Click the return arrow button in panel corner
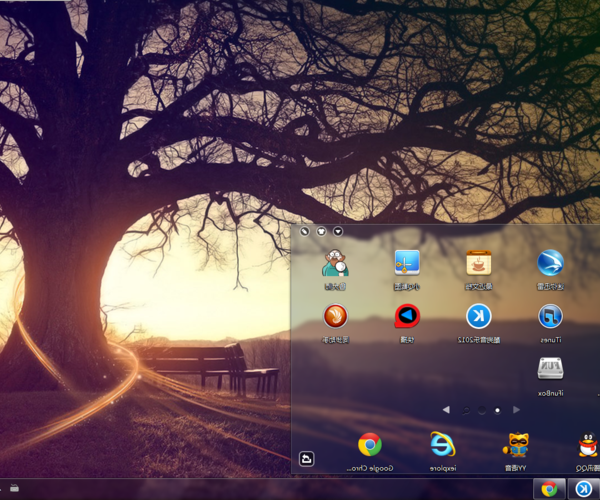Image resolution: width=600 pixels, height=500 pixels. point(307,459)
